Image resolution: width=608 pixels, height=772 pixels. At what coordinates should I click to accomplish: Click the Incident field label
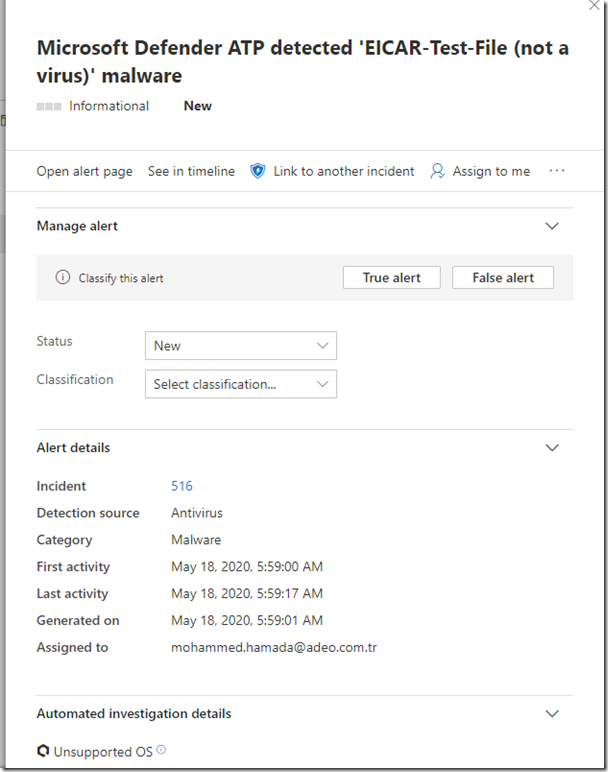(61, 486)
